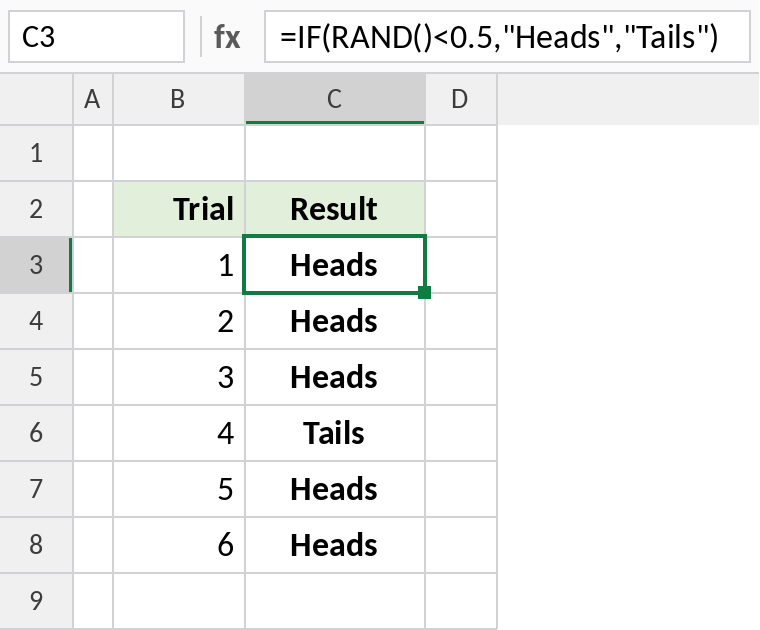This screenshot has height=630, width=760.
Task: Click the fx insert function icon
Action: pos(227,37)
